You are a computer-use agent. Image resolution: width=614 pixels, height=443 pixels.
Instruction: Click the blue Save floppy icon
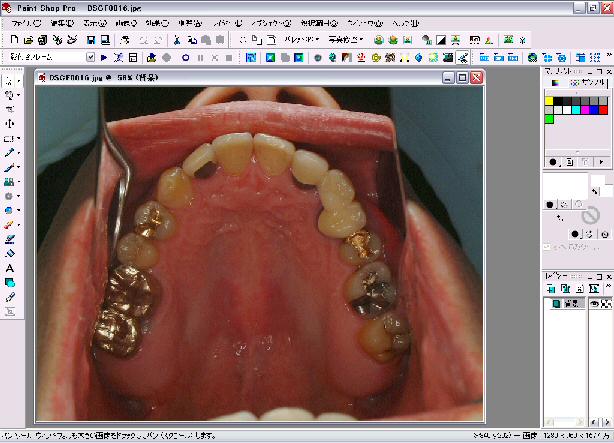pos(91,40)
